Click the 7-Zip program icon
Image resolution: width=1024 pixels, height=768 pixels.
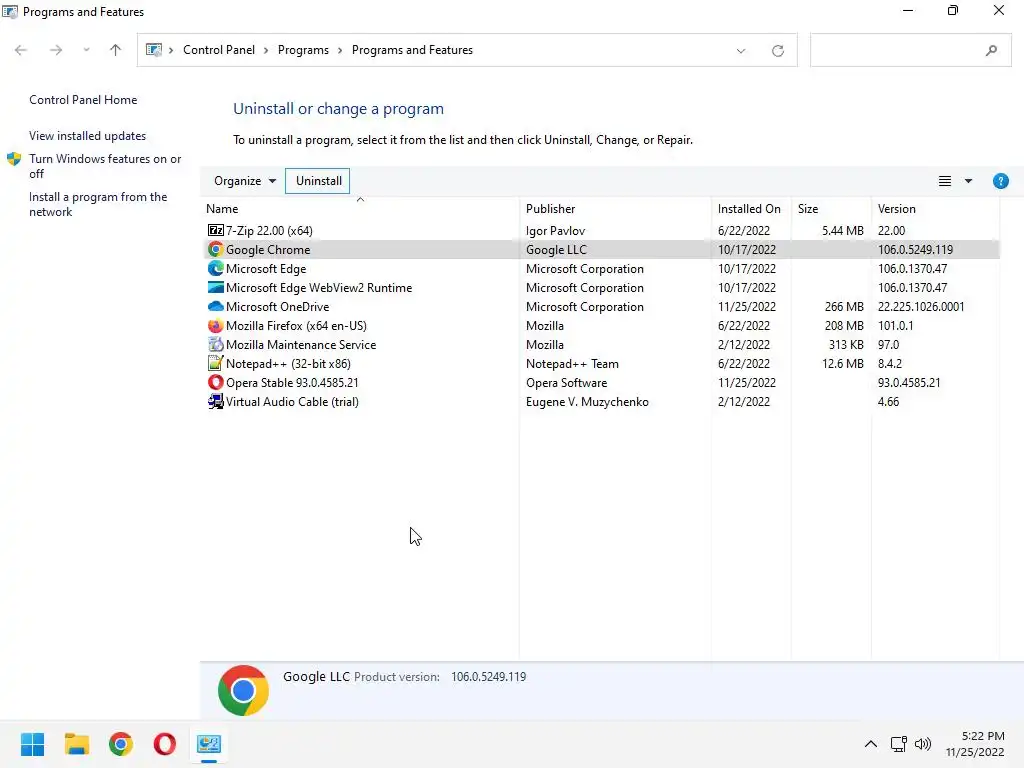[x=216, y=231]
